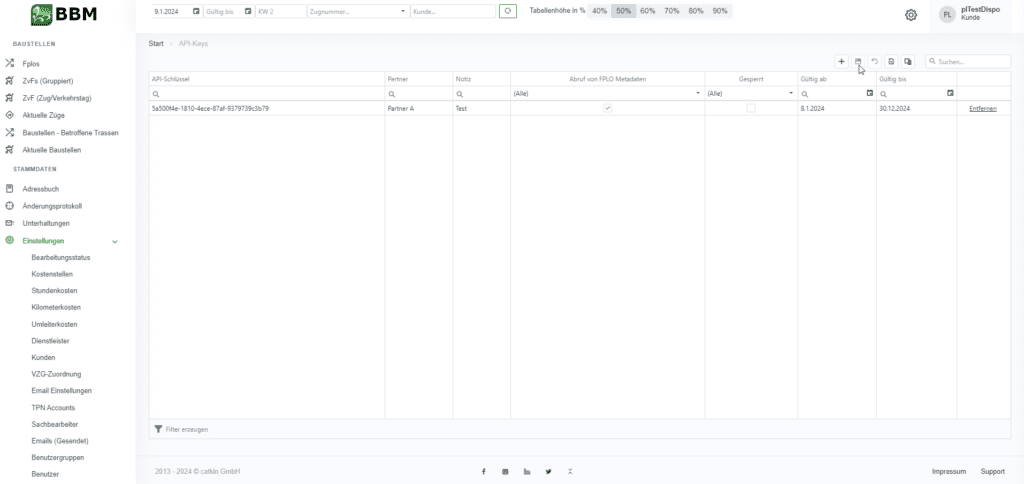
Task: Open Kostenstellen settings in the sidebar
Action: tap(52, 274)
